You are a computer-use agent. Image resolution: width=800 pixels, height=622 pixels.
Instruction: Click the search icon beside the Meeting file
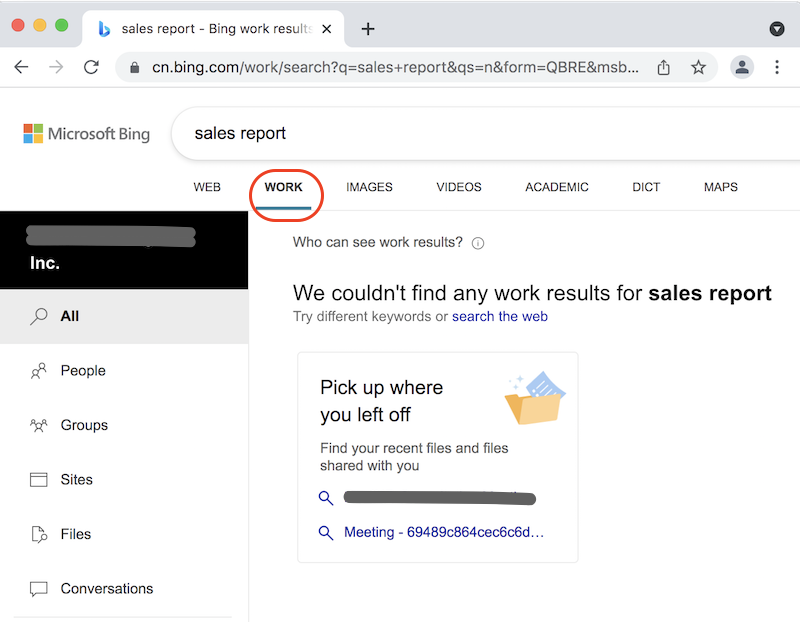click(x=326, y=534)
